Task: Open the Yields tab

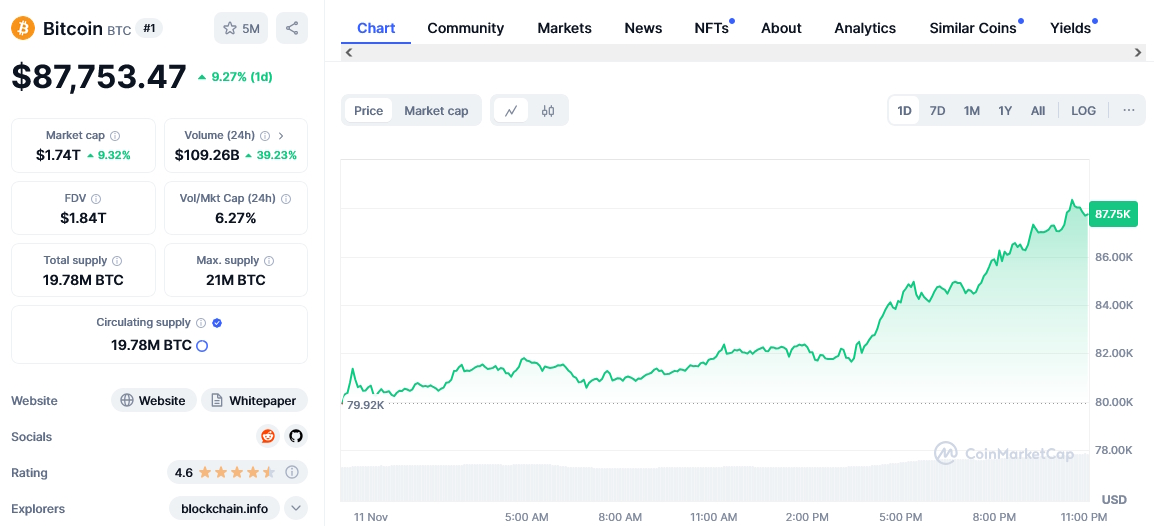Action: pos(1071,28)
